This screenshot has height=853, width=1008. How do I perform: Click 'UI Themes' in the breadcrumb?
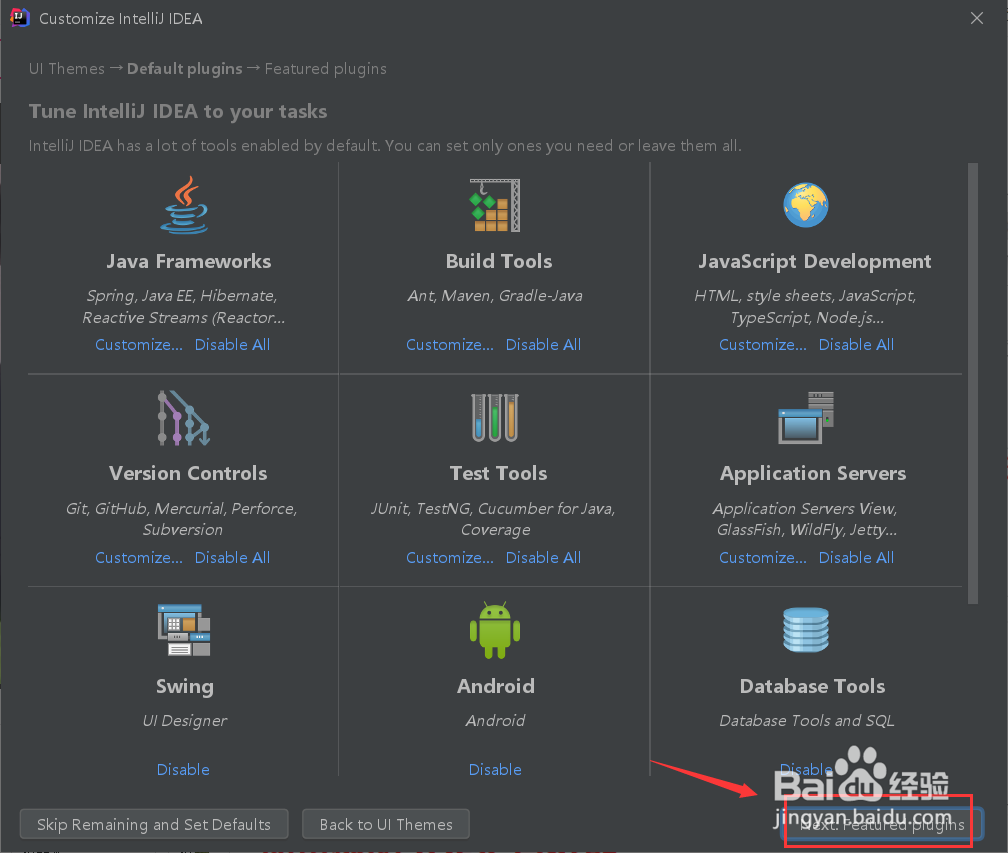pos(67,69)
